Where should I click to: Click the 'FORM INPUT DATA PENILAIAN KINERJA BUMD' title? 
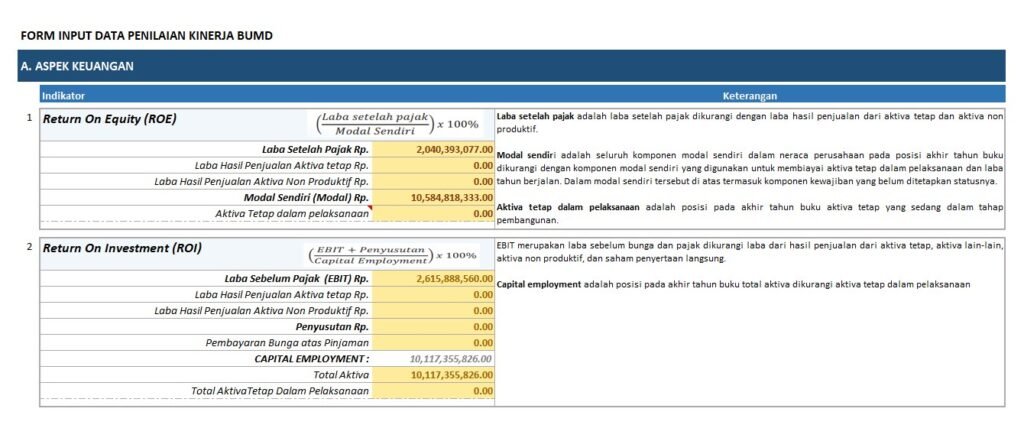[147, 36]
